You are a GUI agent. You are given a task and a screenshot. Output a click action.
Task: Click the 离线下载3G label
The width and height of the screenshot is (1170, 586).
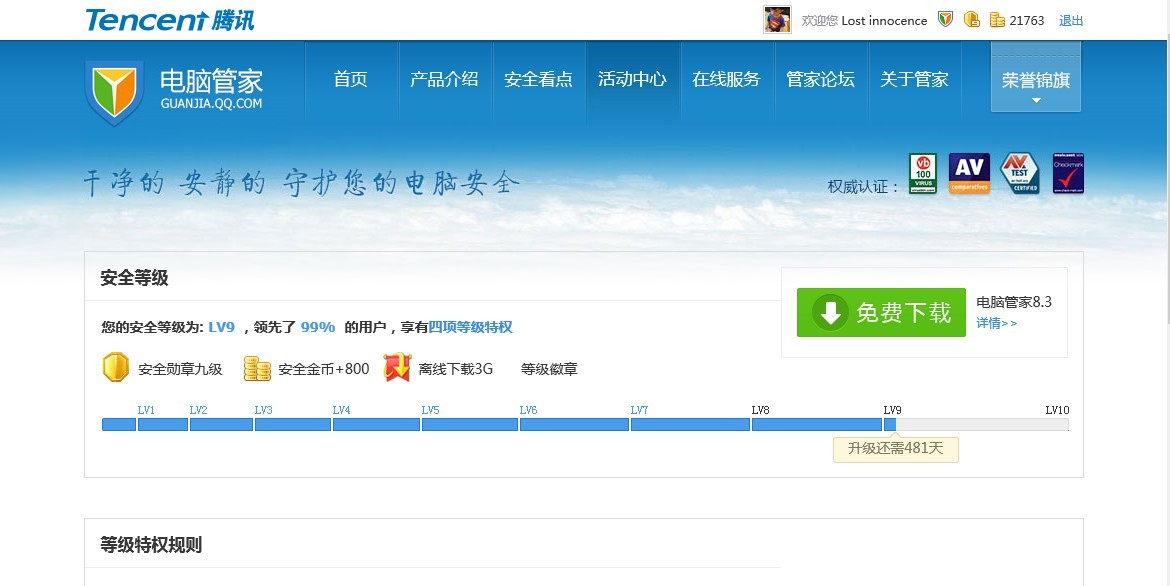tap(456, 369)
